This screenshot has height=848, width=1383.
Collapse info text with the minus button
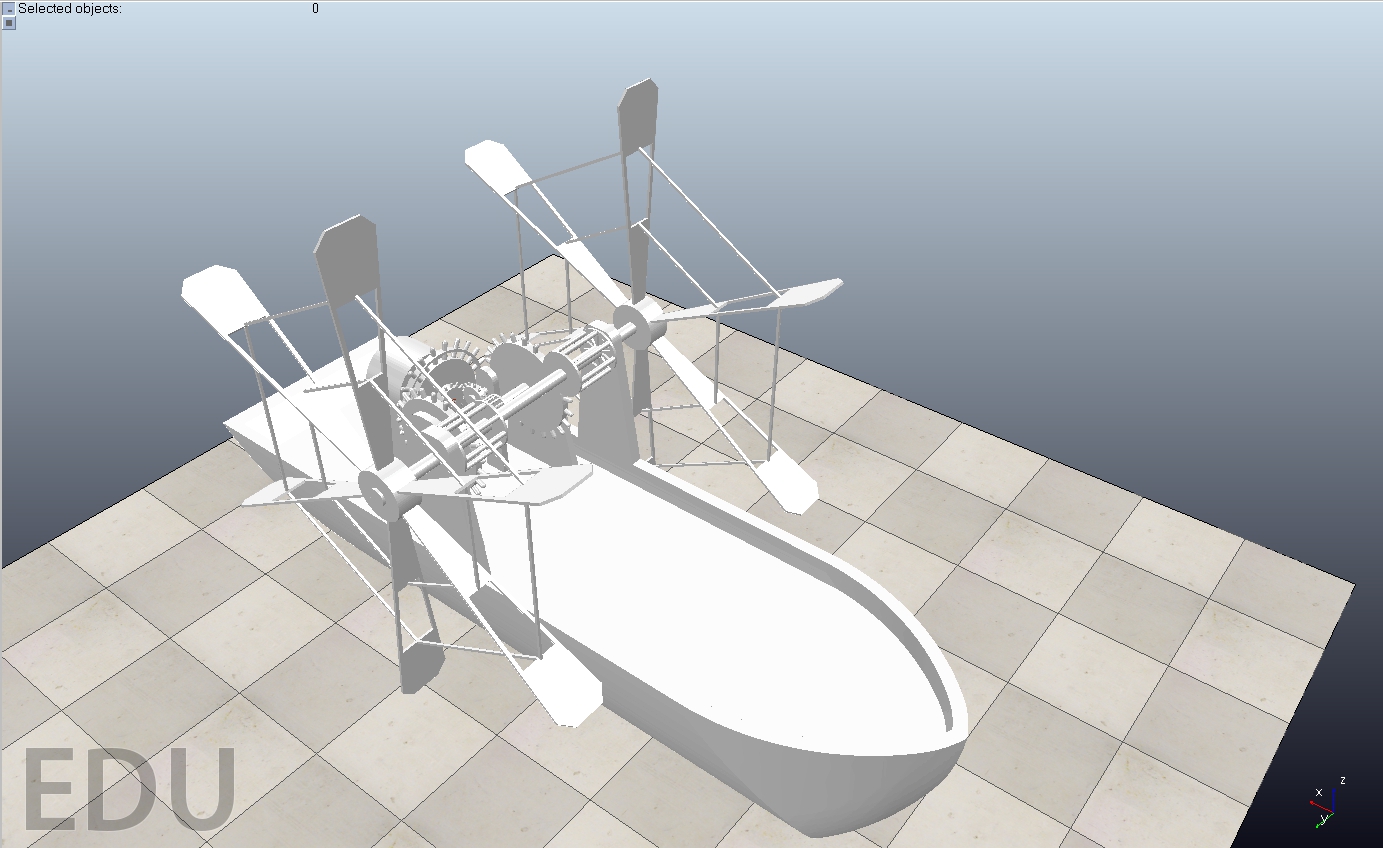click(x=9, y=9)
